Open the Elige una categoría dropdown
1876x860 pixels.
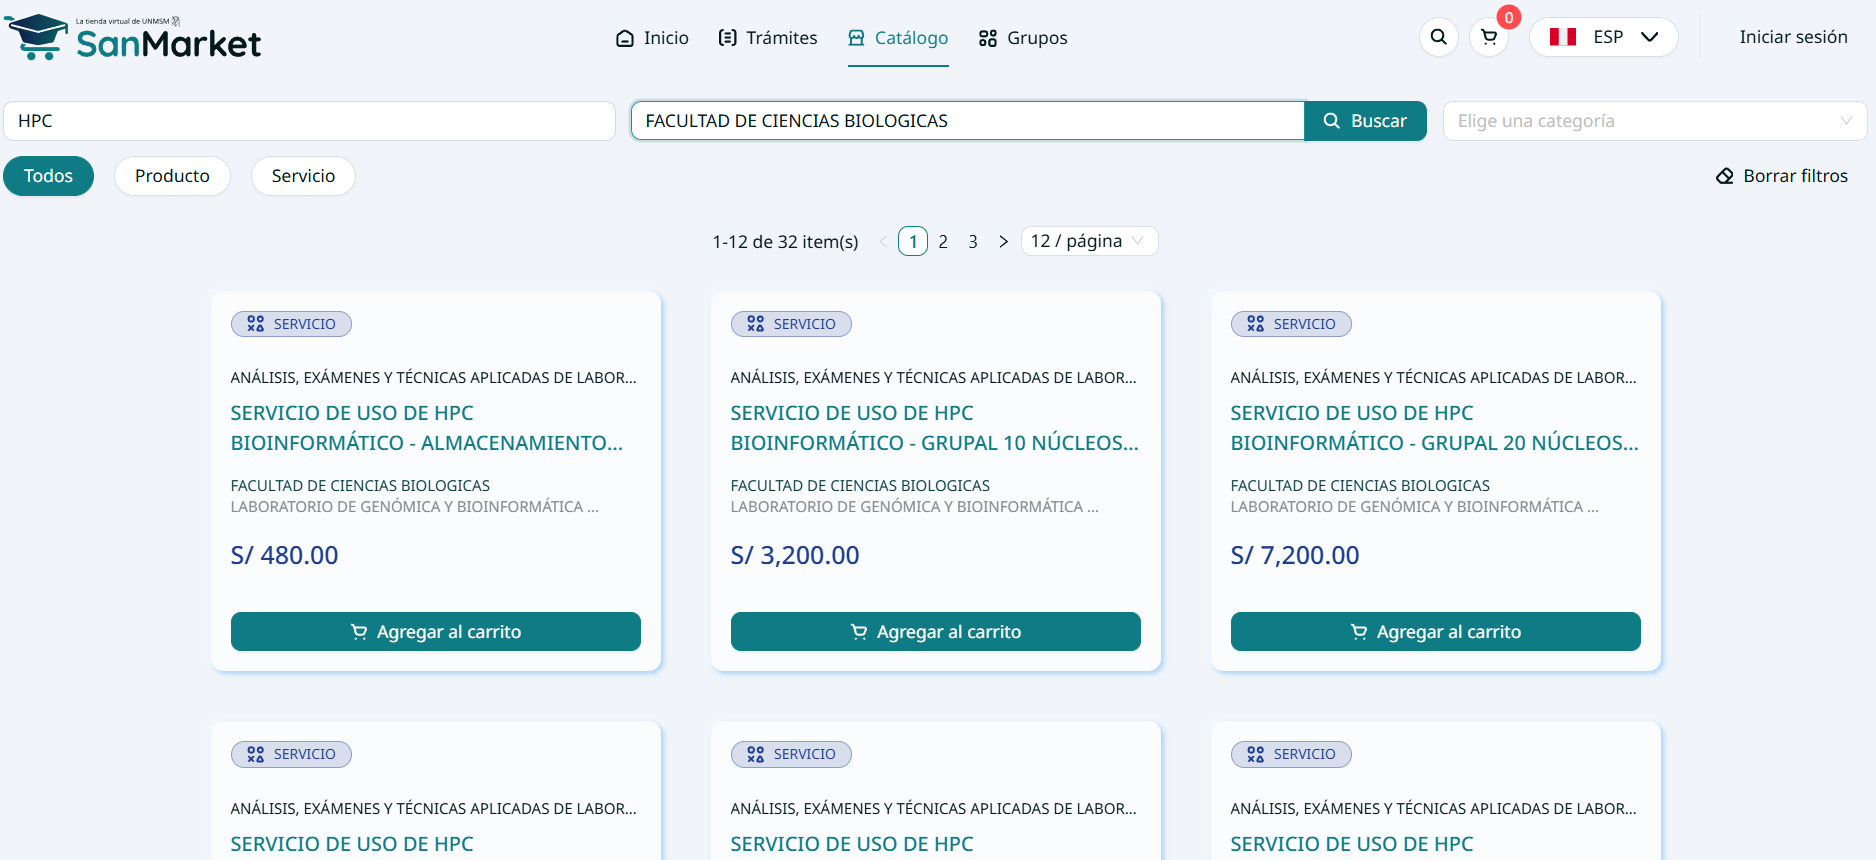pyautogui.click(x=1654, y=121)
